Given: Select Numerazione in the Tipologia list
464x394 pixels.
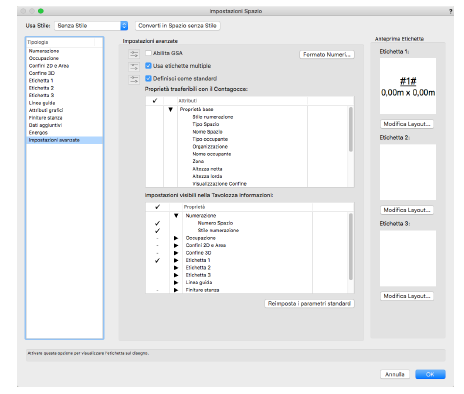Looking at the screenshot, I should click(64, 51).
